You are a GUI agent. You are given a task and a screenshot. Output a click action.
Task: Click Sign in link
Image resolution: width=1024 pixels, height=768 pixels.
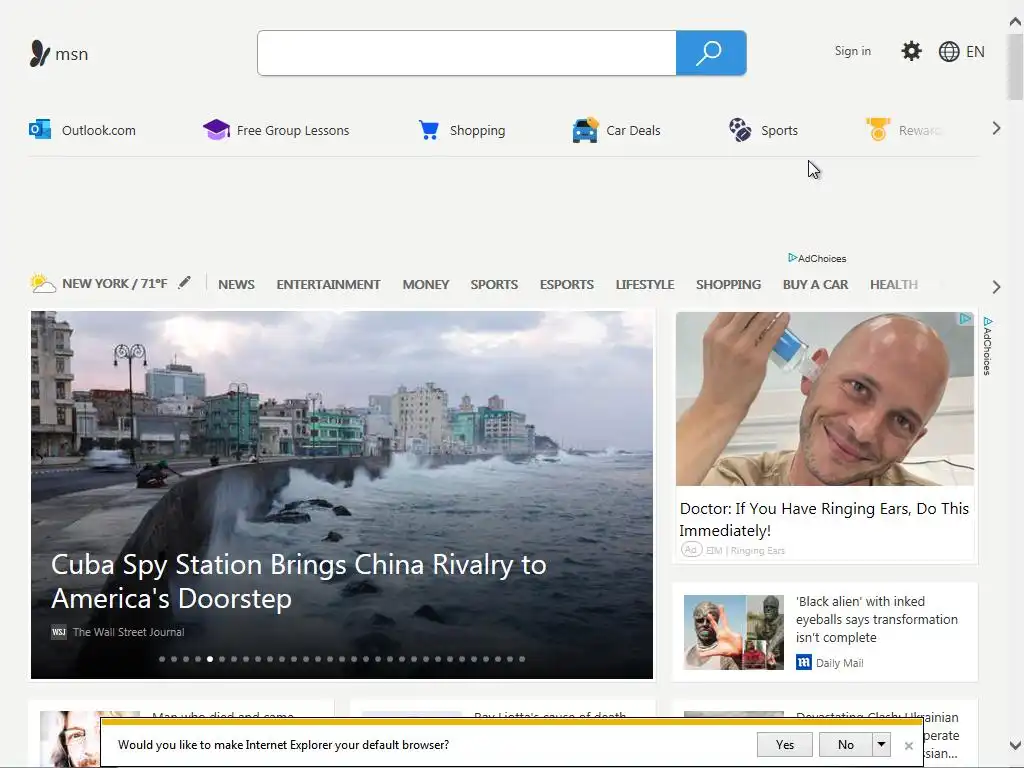pos(852,51)
